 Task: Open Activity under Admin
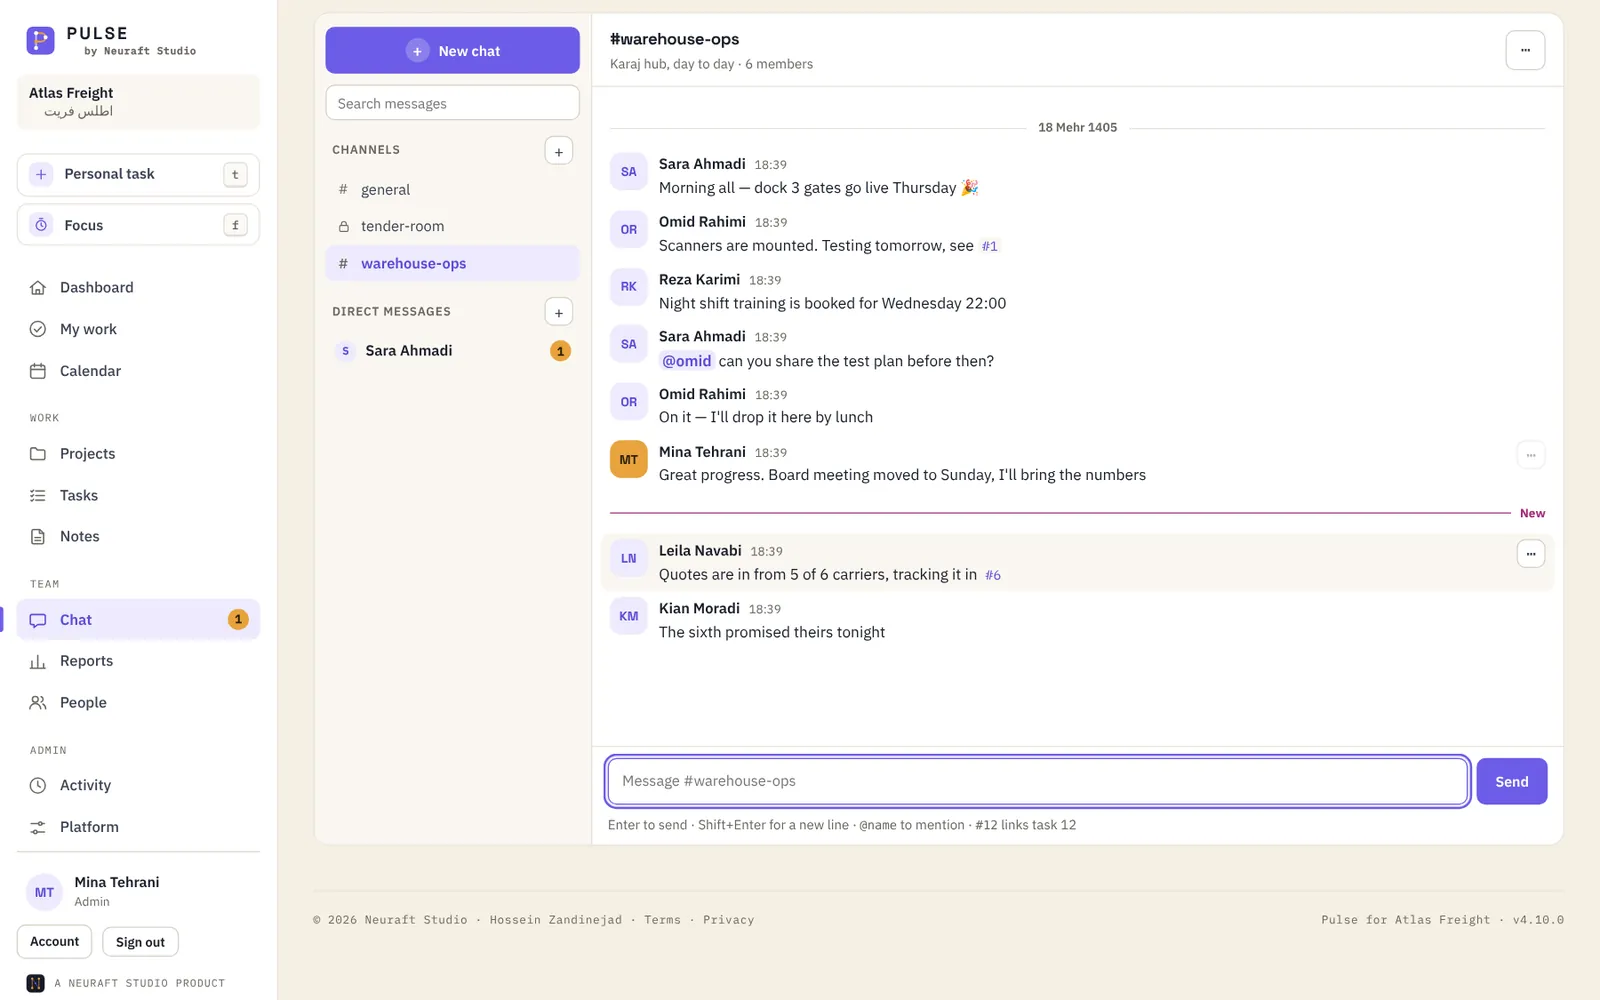138,785
